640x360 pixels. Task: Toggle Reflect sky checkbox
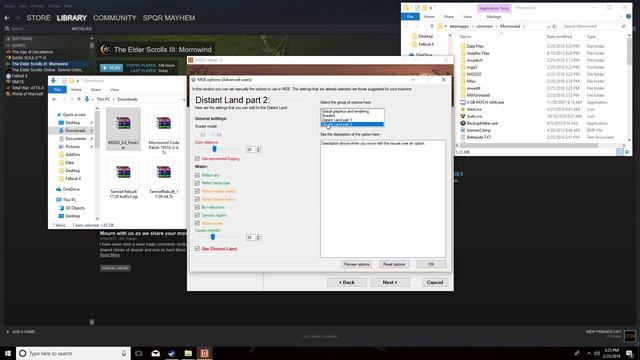click(x=197, y=175)
